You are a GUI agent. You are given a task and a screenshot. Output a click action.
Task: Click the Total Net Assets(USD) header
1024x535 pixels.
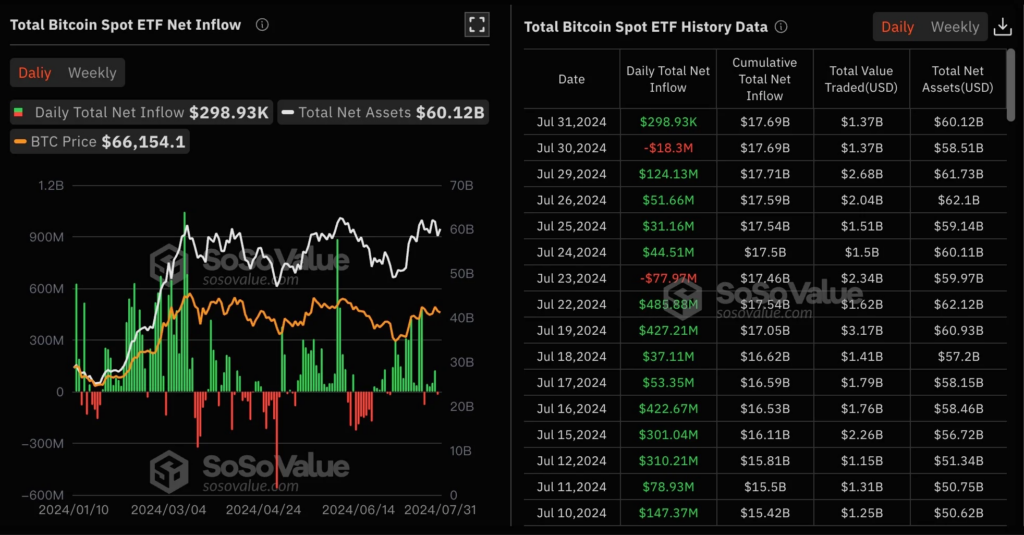click(957, 79)
